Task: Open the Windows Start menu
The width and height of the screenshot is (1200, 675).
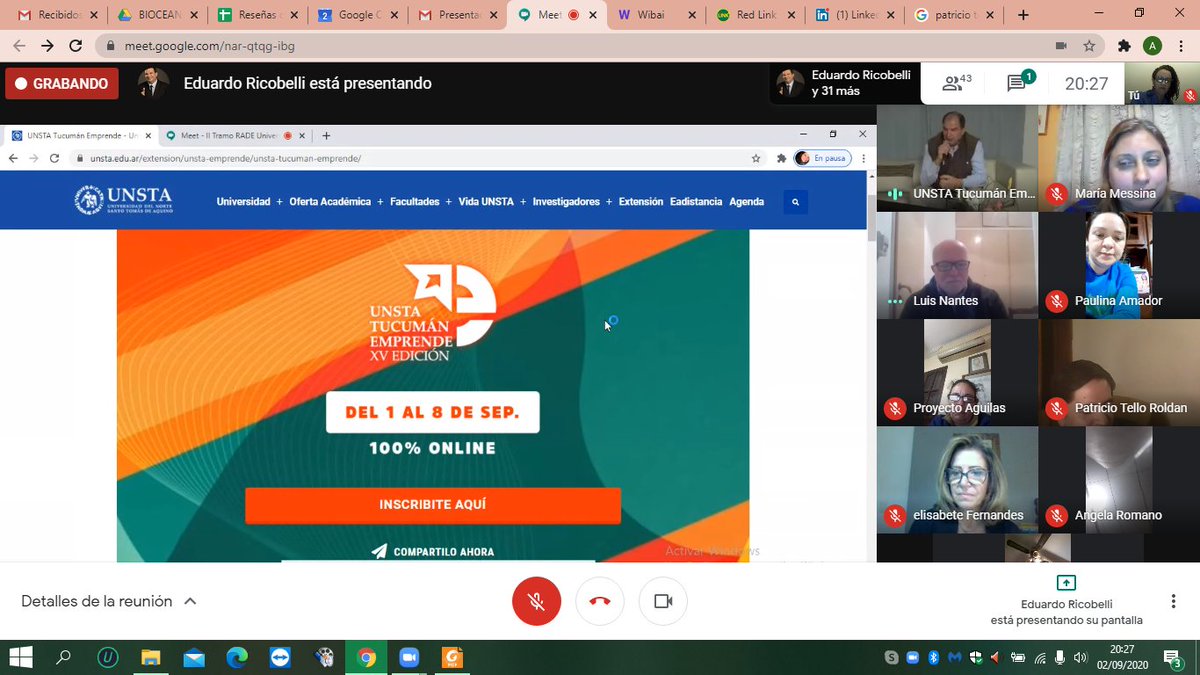Action: [20, 657]
